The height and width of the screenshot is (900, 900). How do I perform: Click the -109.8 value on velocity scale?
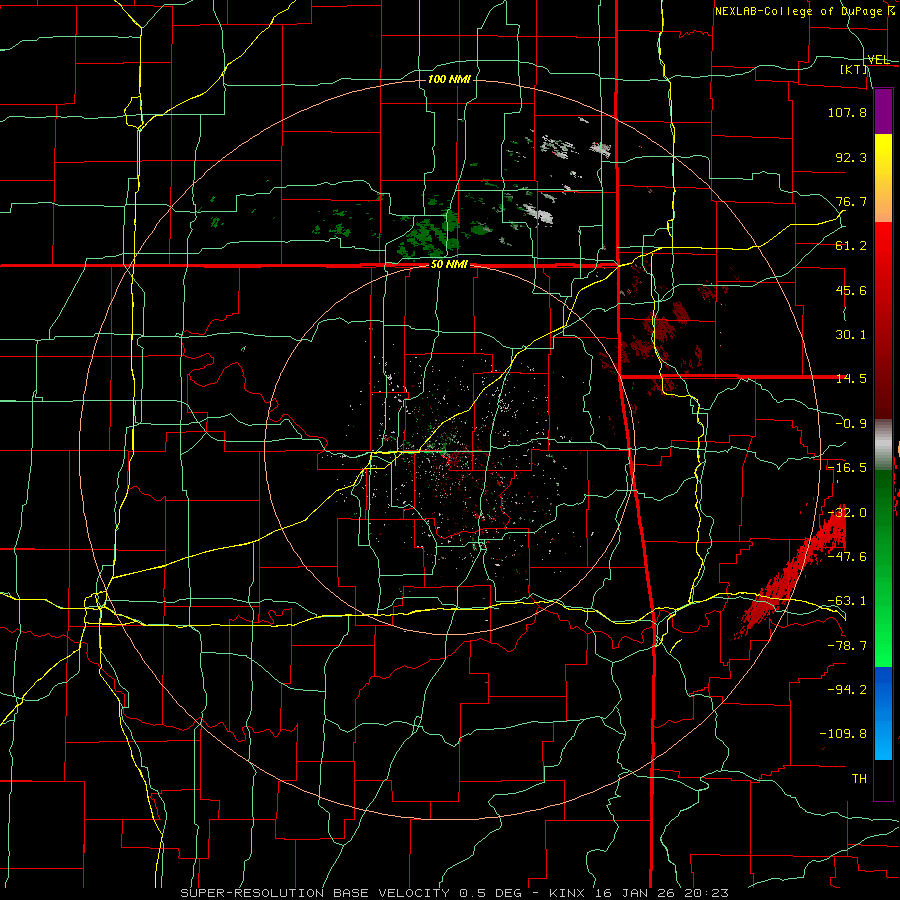[843, 734]
